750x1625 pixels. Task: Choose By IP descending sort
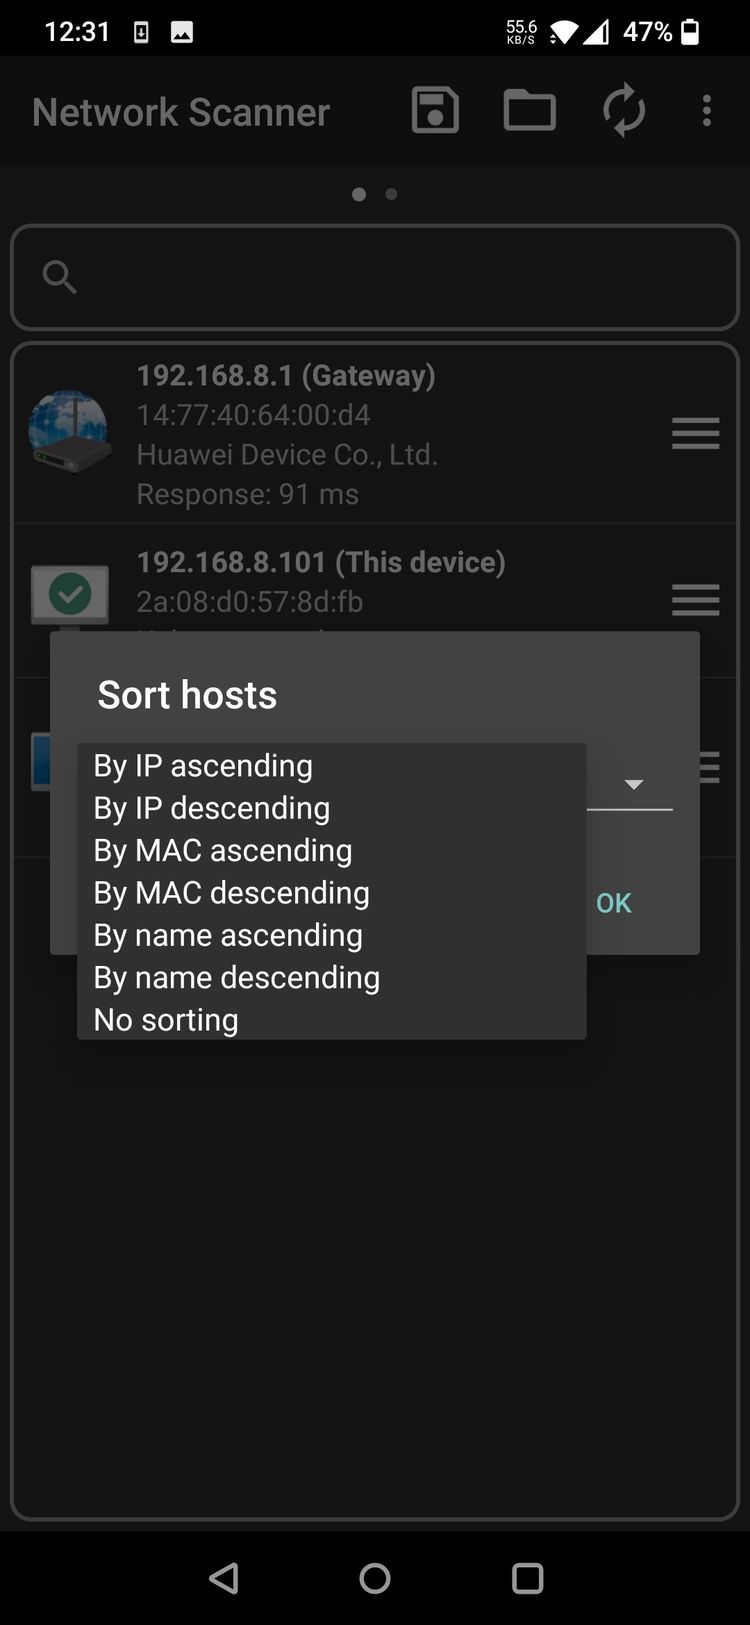coord(332,807)
